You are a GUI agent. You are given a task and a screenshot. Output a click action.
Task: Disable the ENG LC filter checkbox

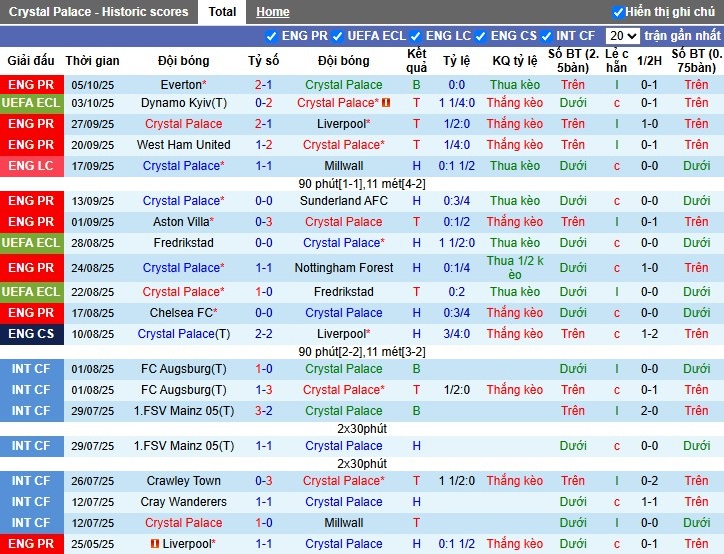(x=417, y=36)
